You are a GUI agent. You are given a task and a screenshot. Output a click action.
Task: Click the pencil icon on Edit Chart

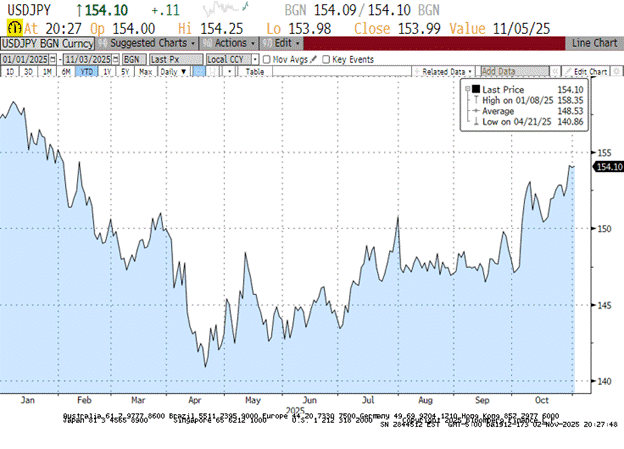pos(567,73)
